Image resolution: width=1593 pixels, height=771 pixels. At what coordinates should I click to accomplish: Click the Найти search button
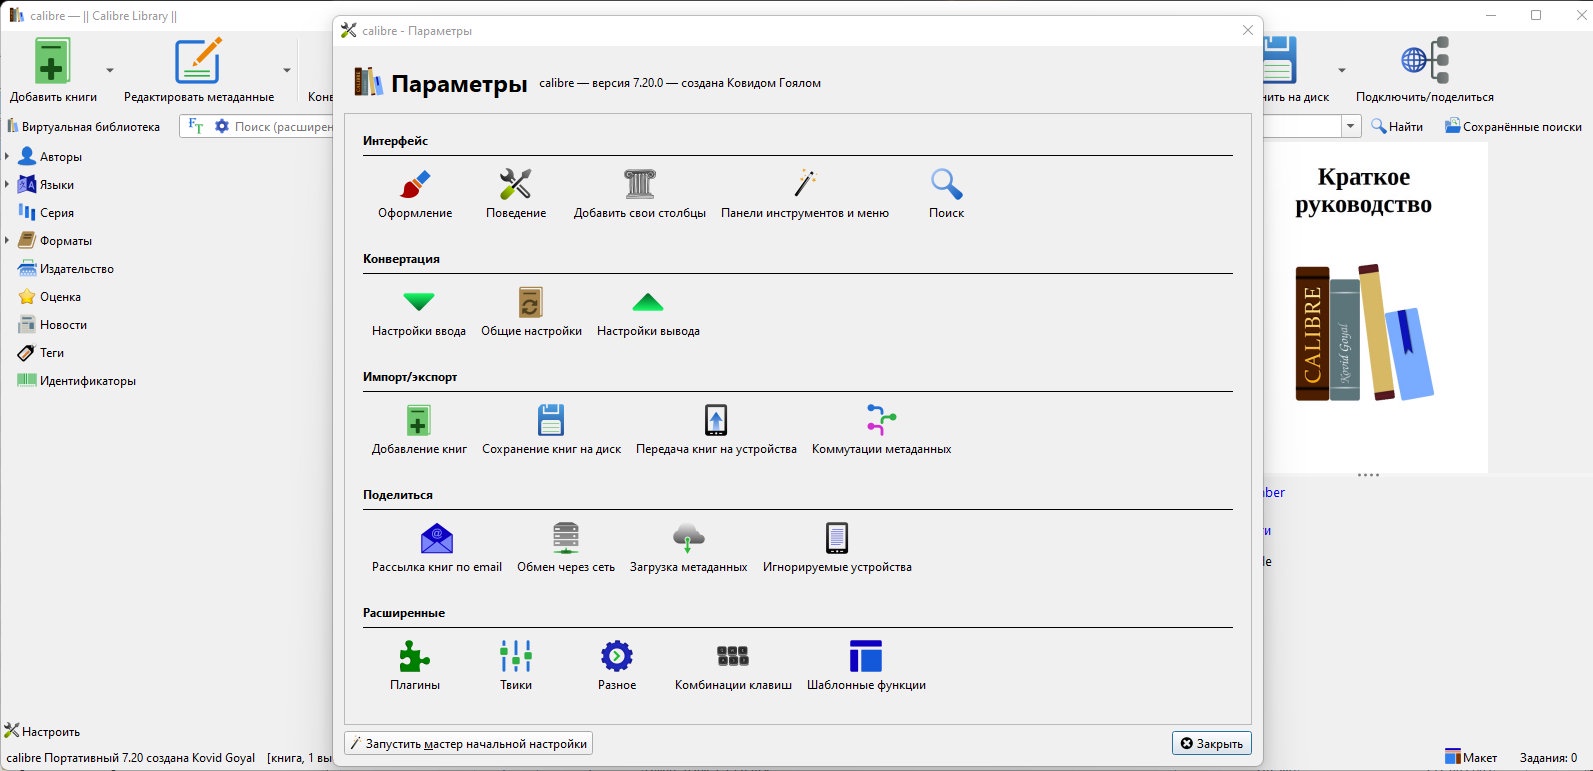click(1397, 127)
